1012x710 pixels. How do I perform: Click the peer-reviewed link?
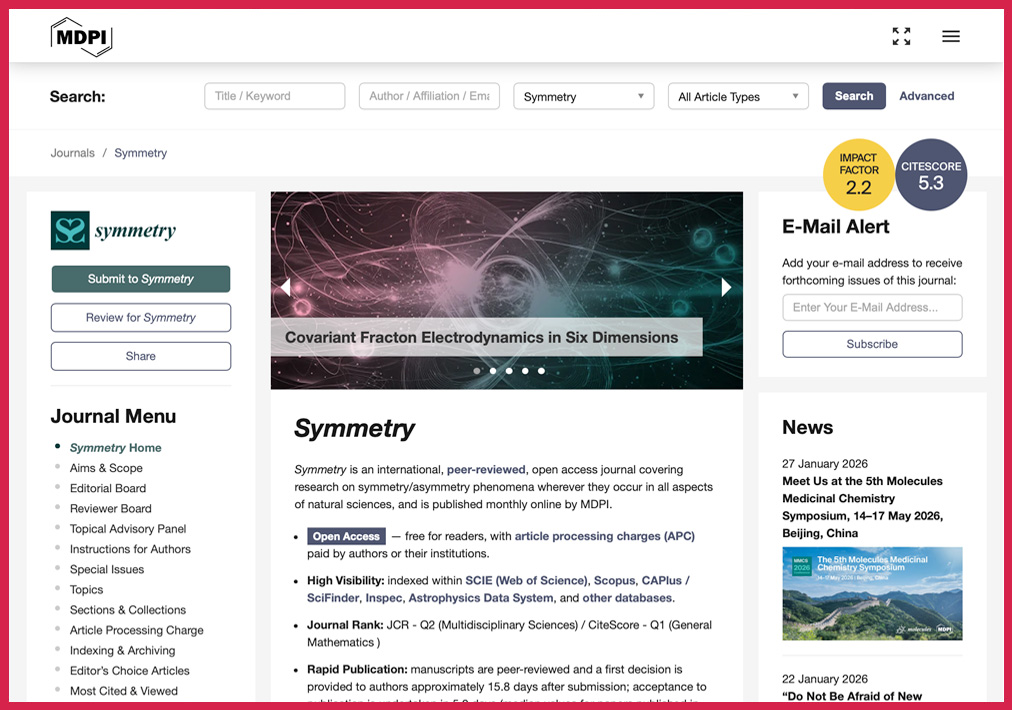[486, 469]
